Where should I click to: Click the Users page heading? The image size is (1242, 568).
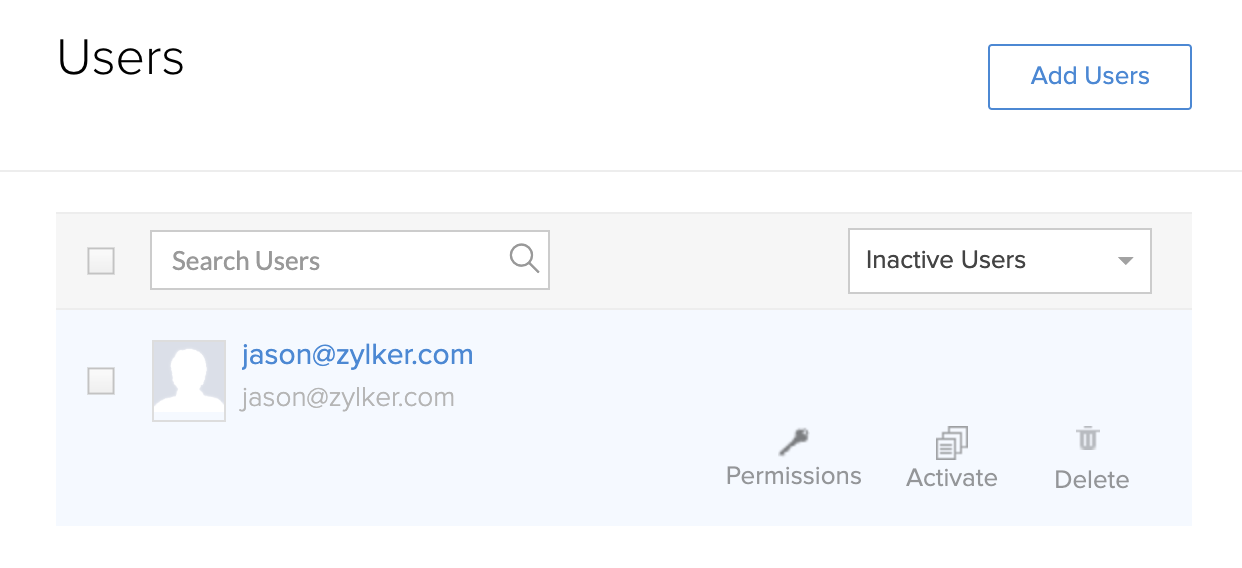pyautogui.click(x=121, y=58)
